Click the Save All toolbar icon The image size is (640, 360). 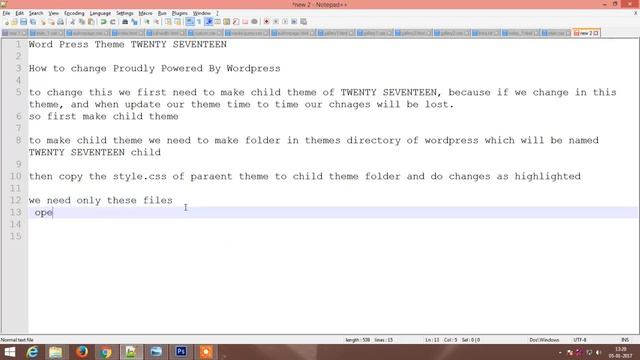pos(33,22)
